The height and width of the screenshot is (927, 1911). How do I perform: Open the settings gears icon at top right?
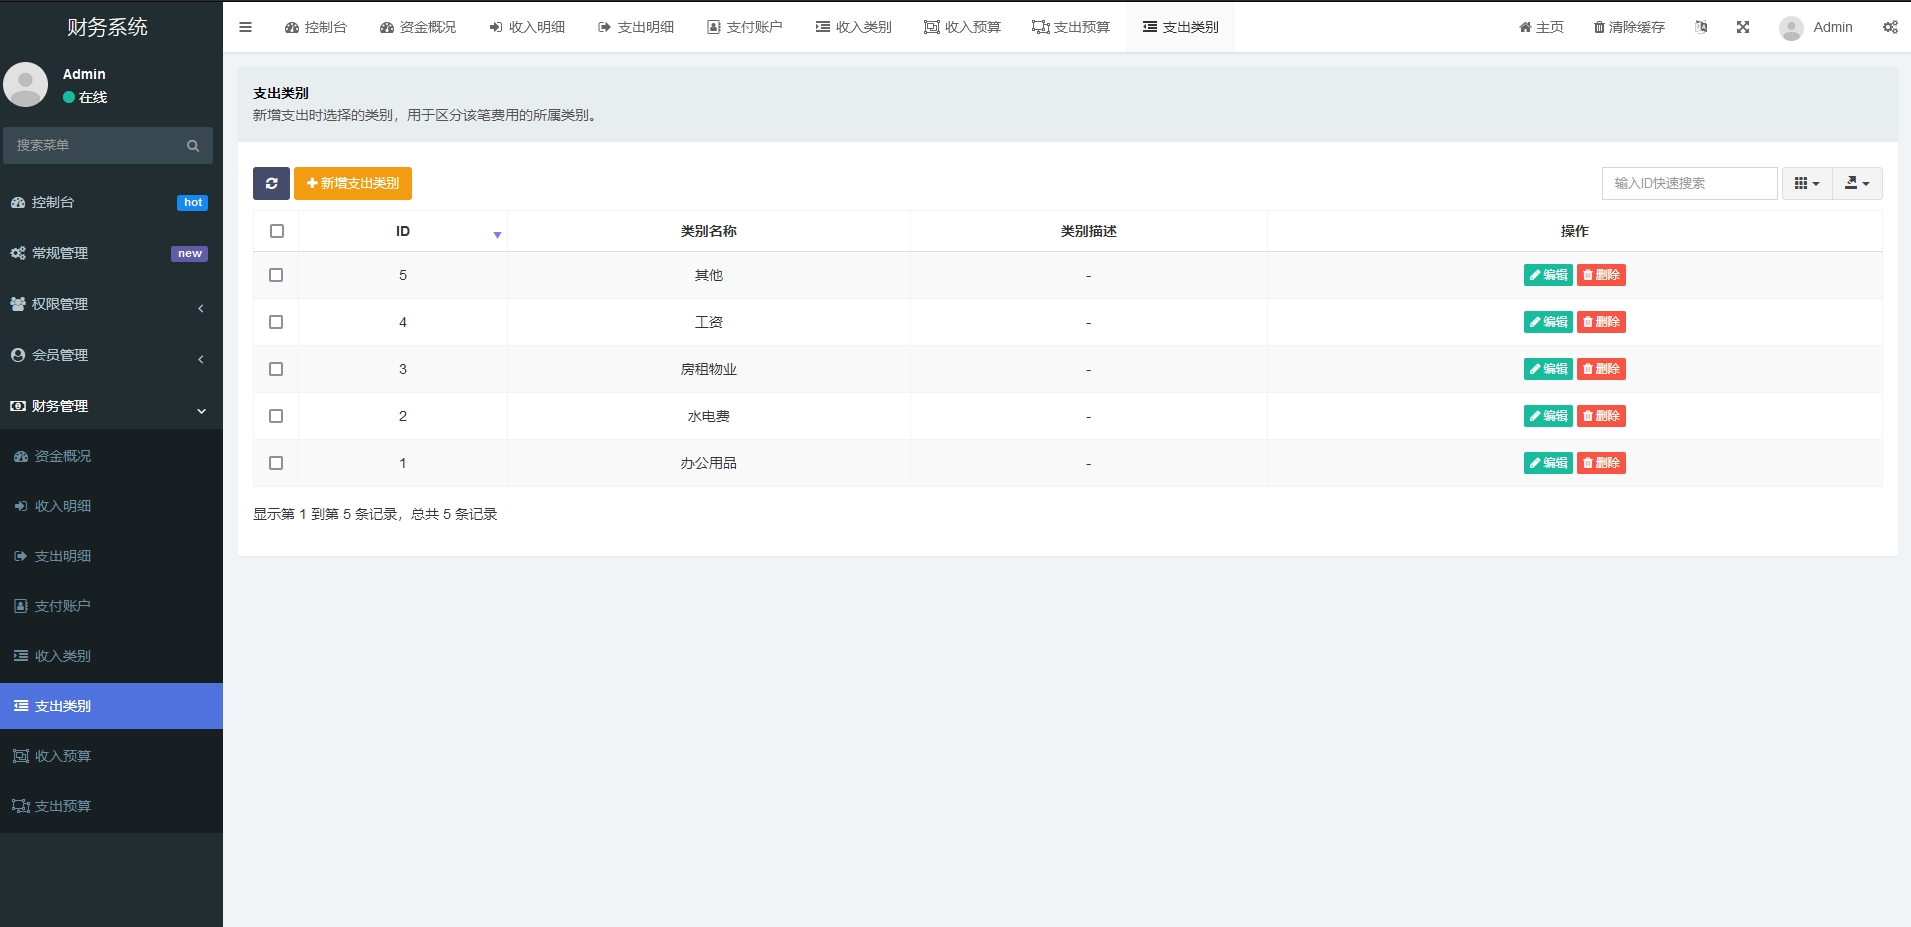tap(1889, 27)
